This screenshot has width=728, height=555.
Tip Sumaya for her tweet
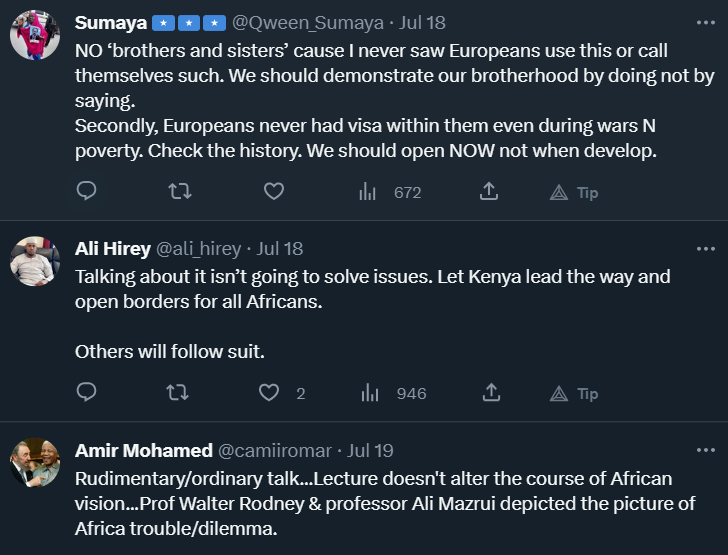pyautogui.click(x=574, y=192)
